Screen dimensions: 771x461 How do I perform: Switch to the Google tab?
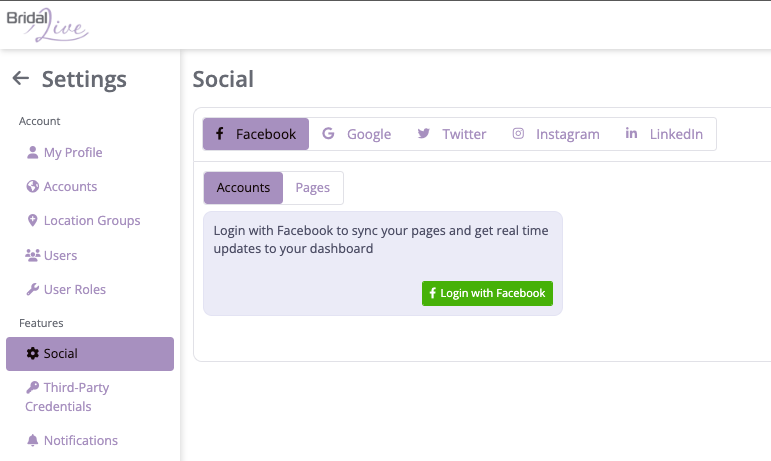click(x=356, y=134)
